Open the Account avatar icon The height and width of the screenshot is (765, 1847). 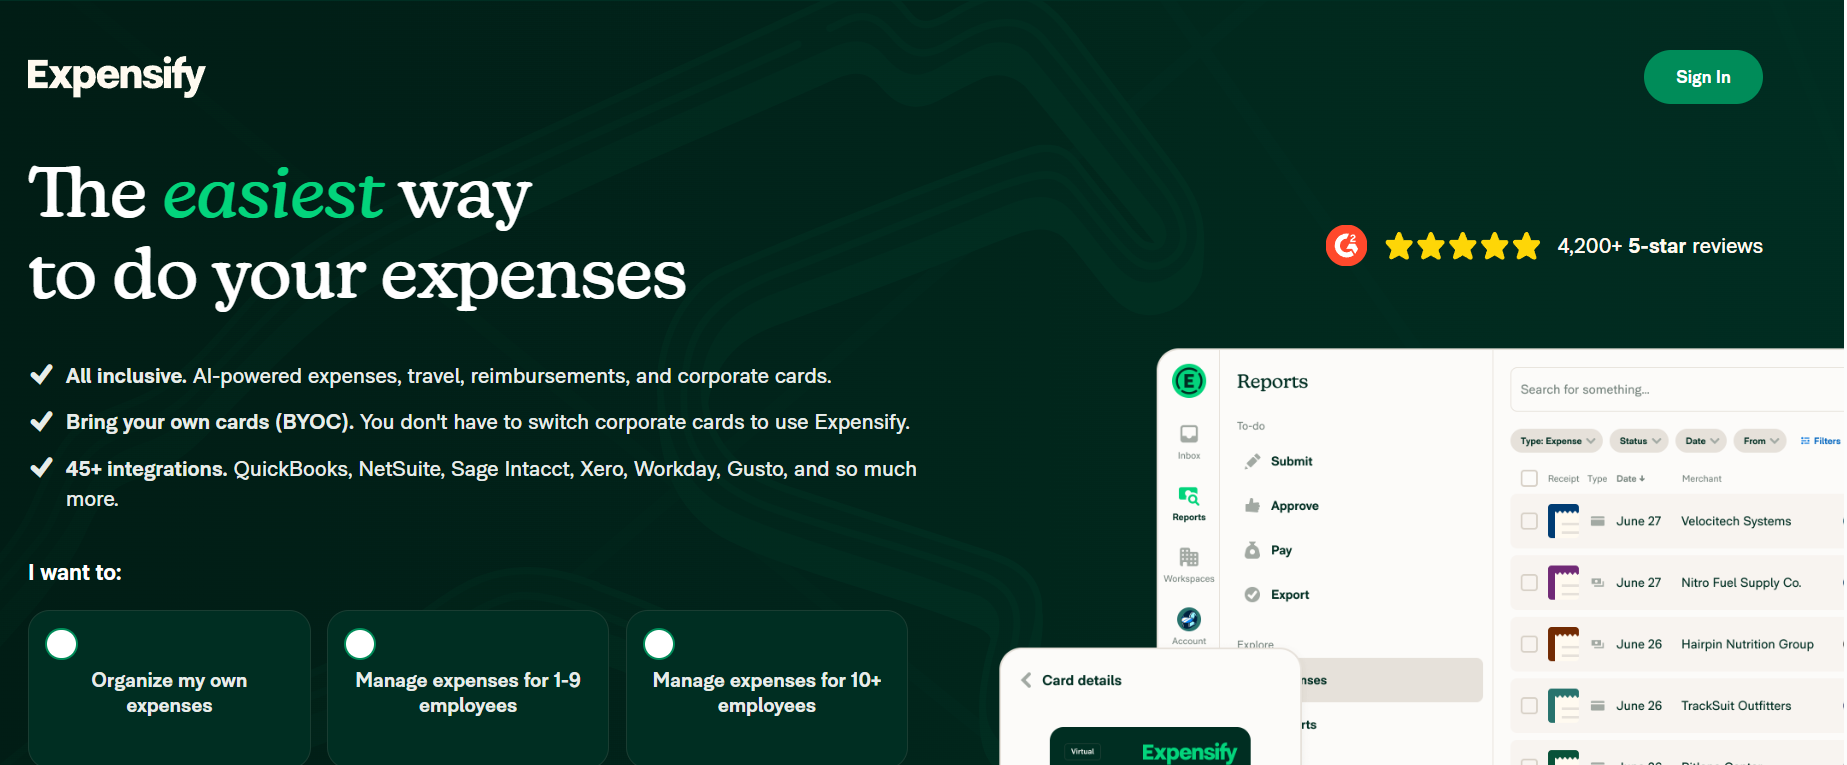tap(1189, 620)
